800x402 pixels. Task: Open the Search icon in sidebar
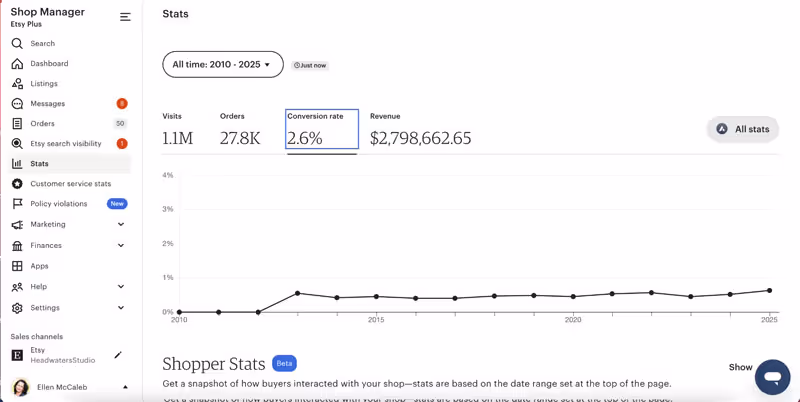pos(17,44)
